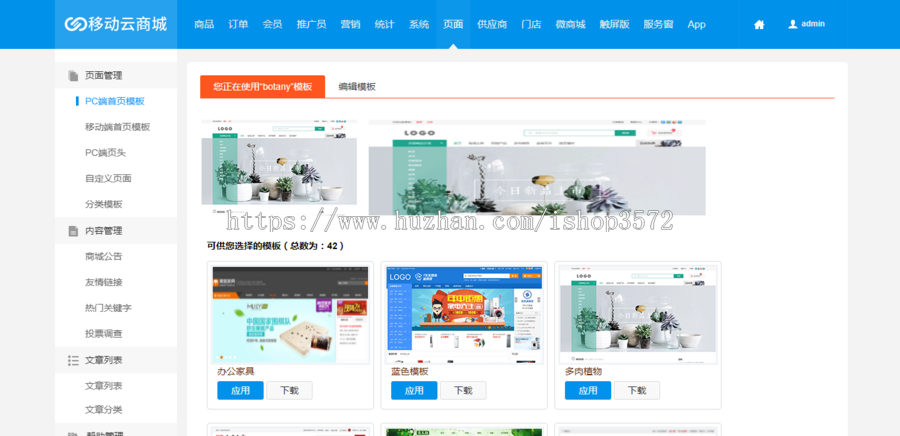Viewport: 900px width, 436px height.
Task: Apply the 蓝色模板 template
Action: pos(414,391)
